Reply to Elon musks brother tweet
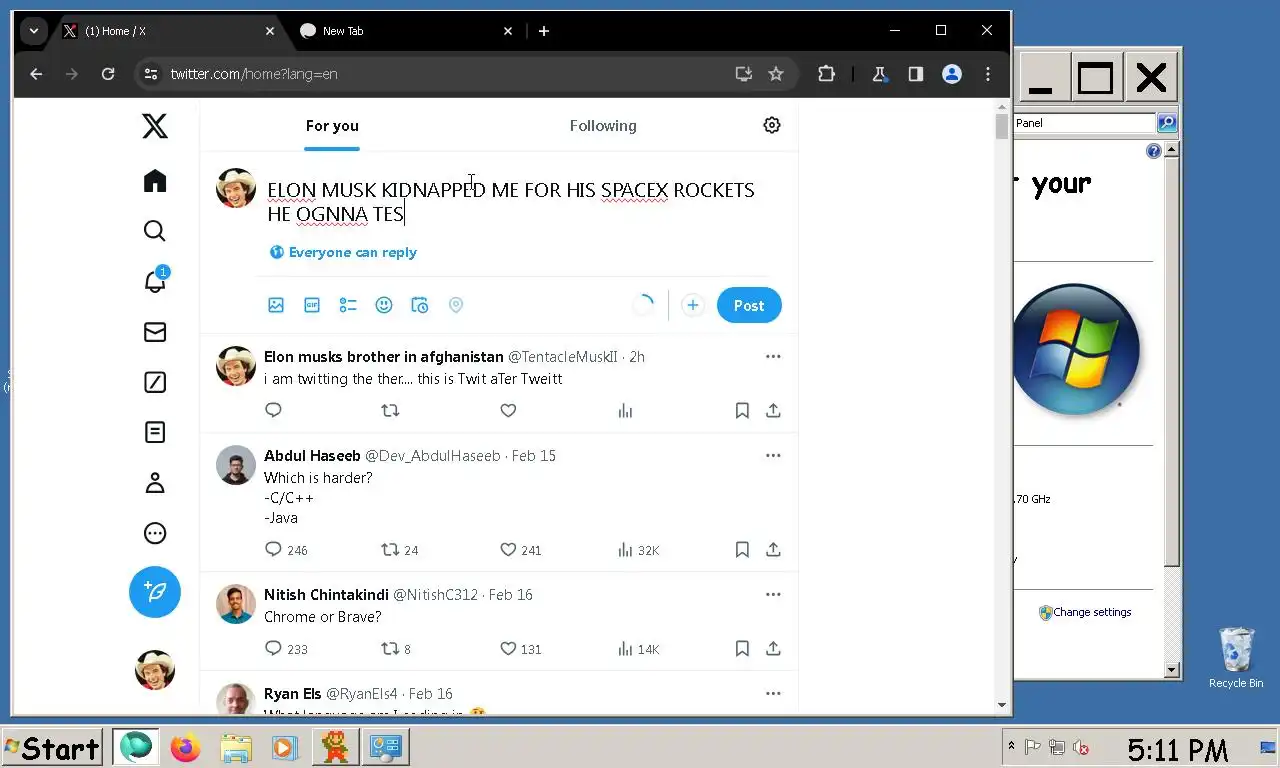1280x768 pixels. pyautogui.click(x=273, y=410)
